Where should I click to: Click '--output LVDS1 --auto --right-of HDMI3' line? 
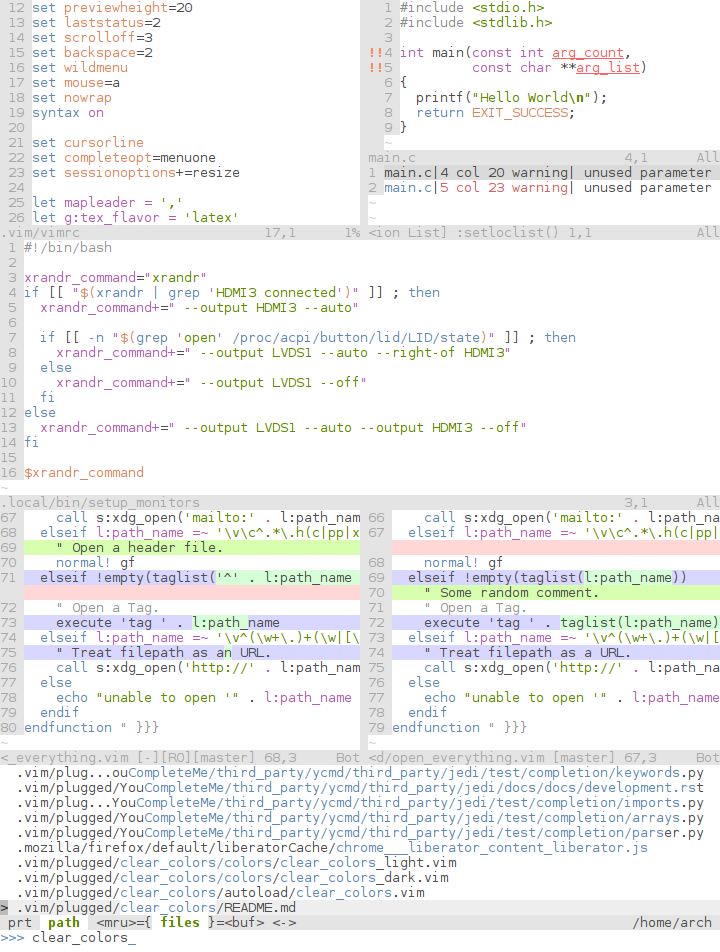[x=284, y=353]
